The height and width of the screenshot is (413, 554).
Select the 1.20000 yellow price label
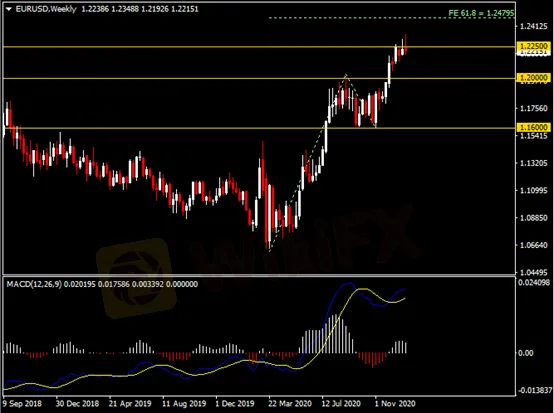[534, 77]
